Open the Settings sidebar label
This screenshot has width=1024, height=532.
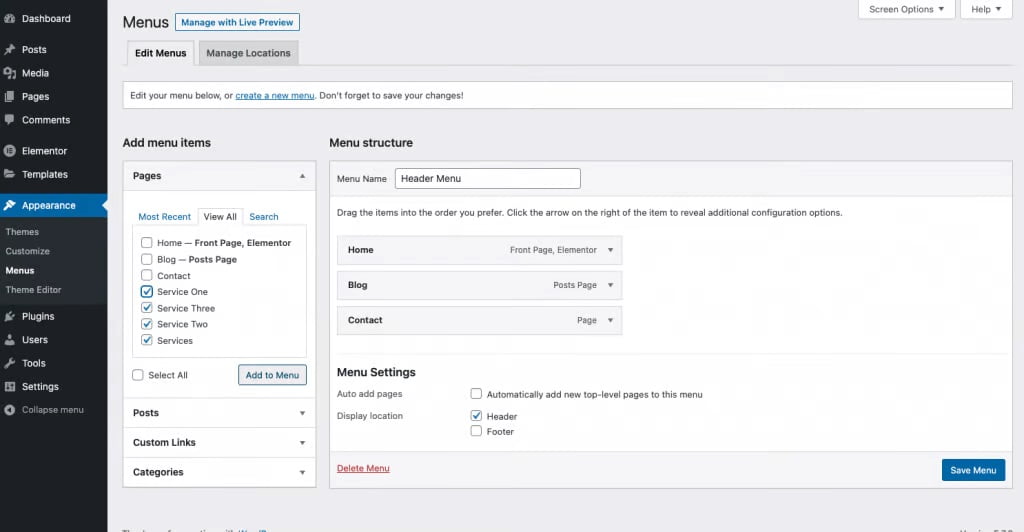pyautogui.click(x=40, y=387)
